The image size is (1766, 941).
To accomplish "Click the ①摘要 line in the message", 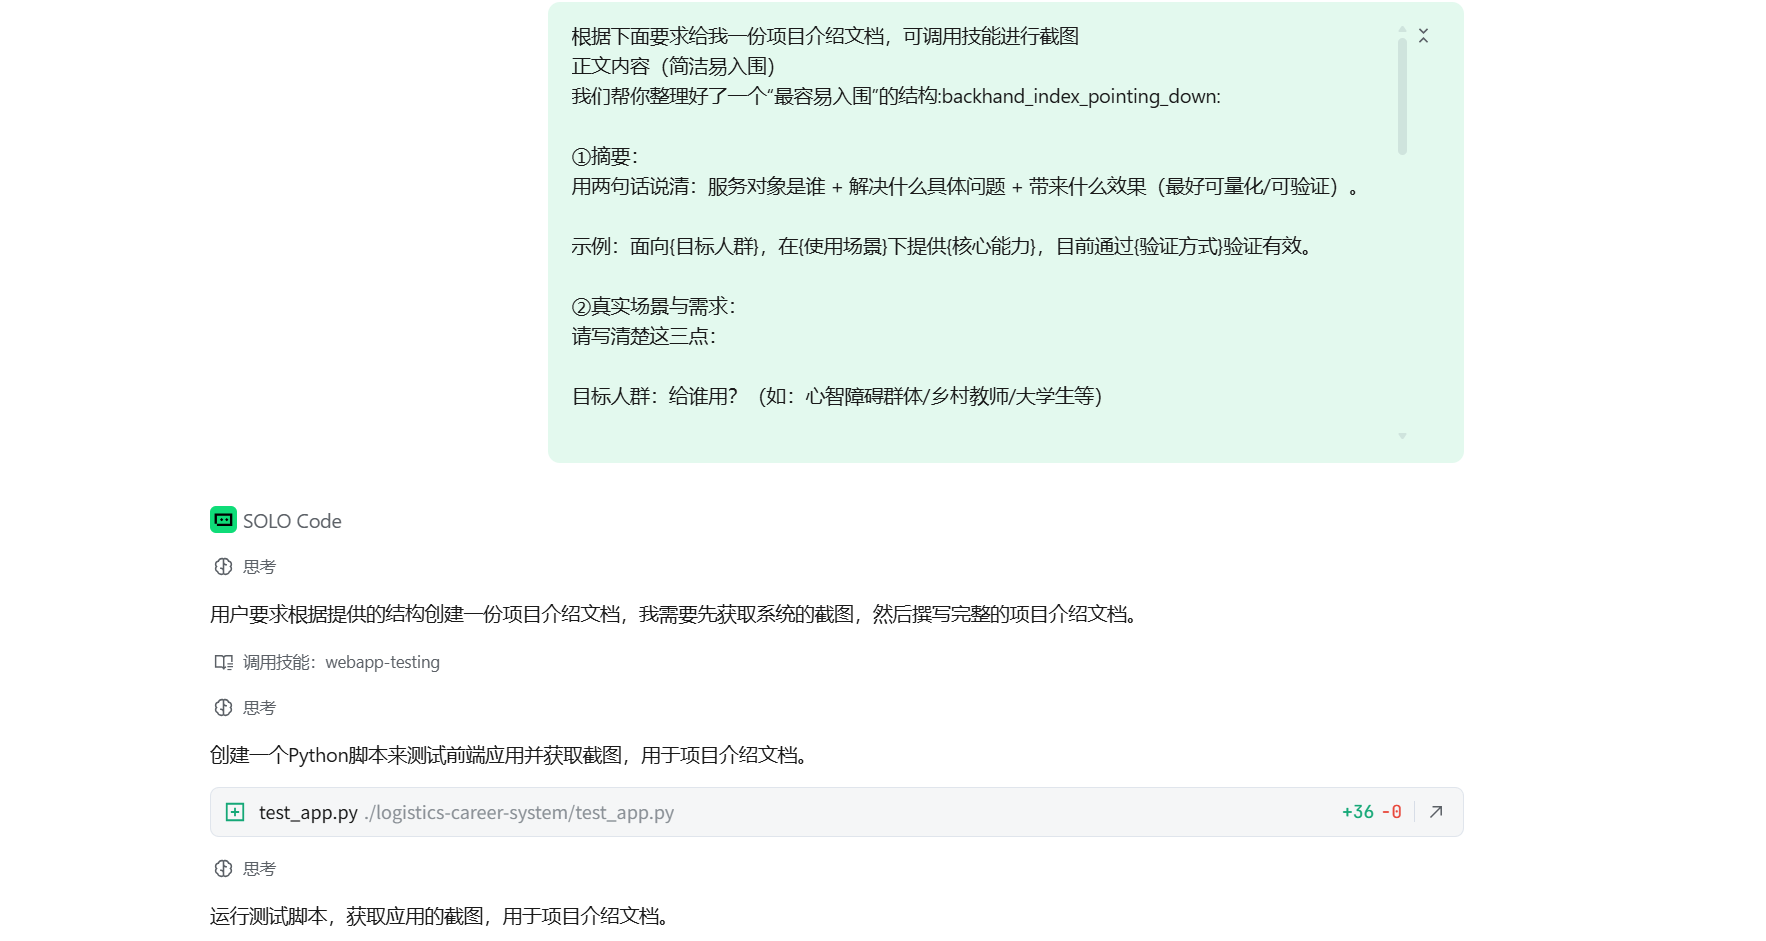I will pos(605,157).
